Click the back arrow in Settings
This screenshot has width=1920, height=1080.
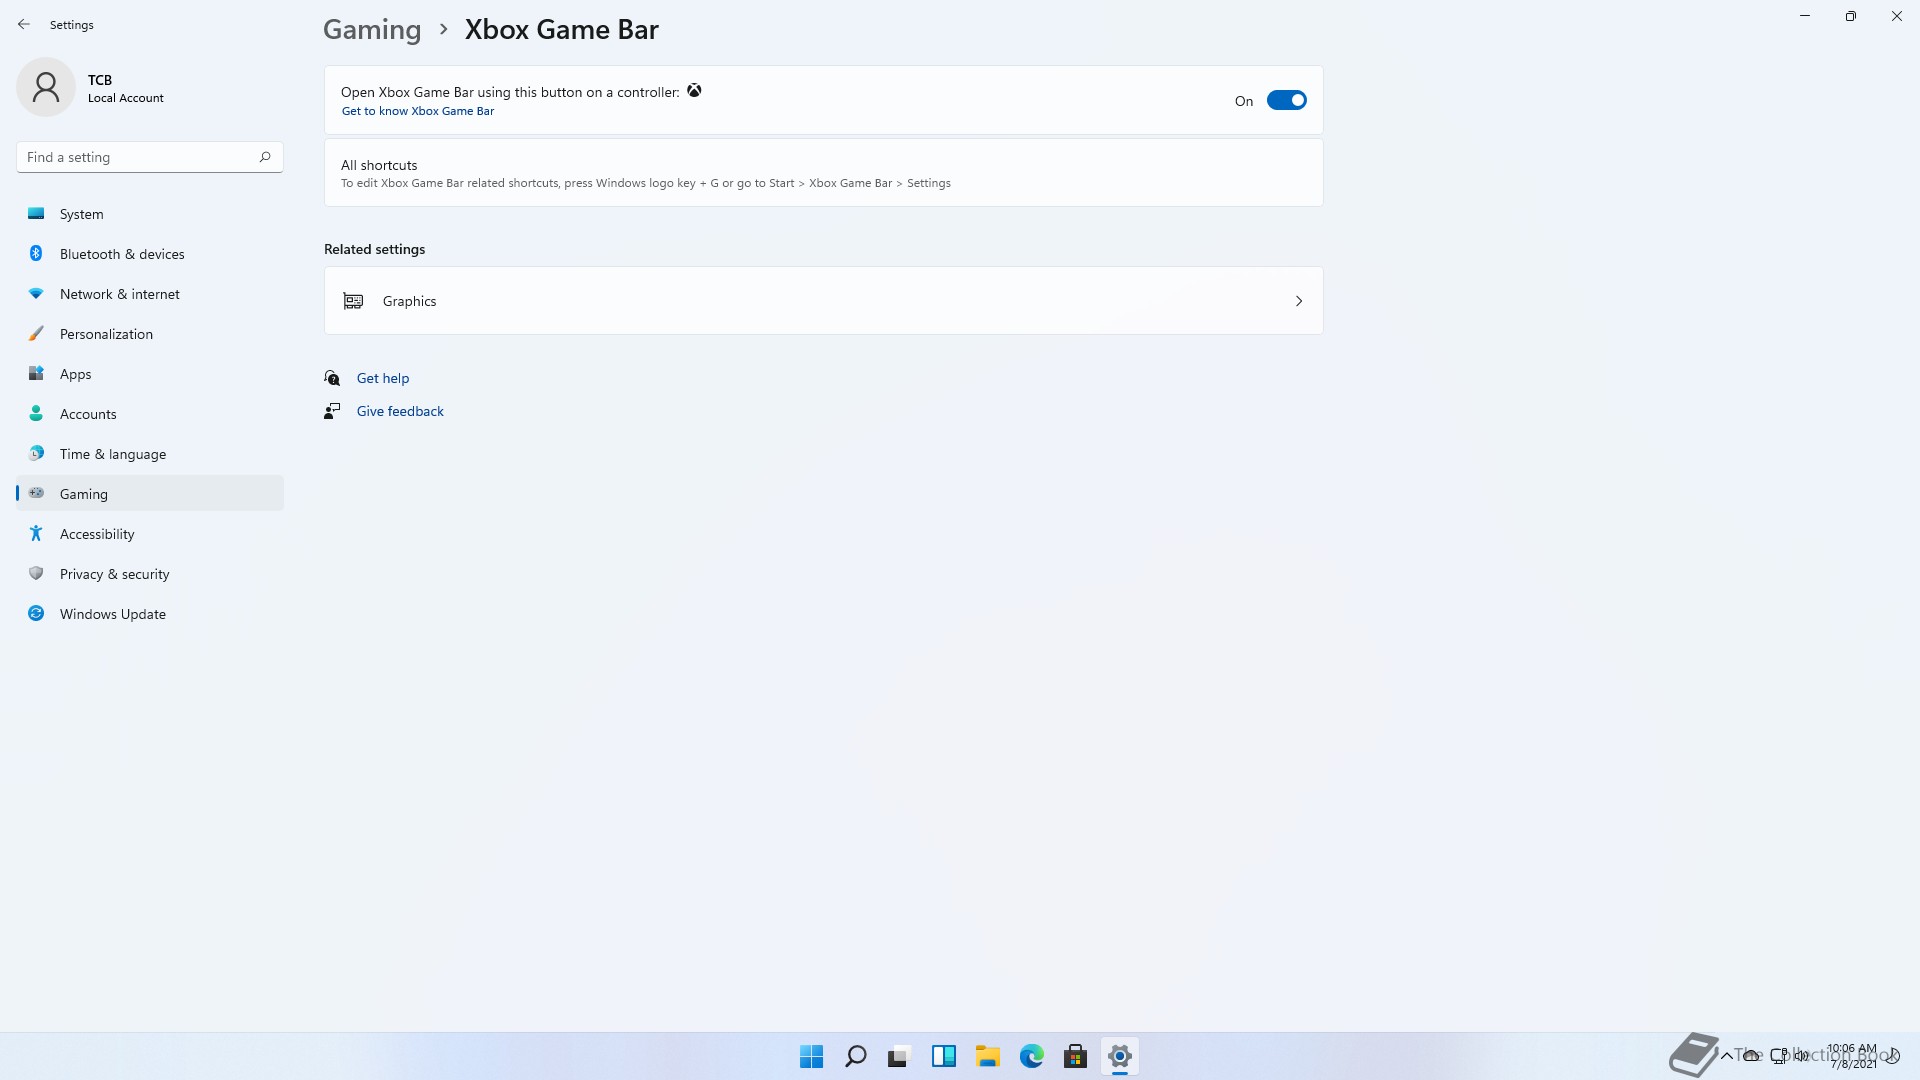click(24, 24)
